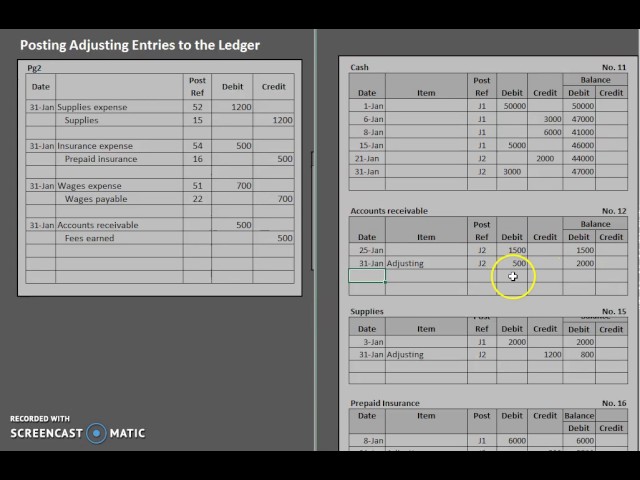Click 'No. 15' account number label
Viewport: 640px width, 480px height.
point(614,311)
